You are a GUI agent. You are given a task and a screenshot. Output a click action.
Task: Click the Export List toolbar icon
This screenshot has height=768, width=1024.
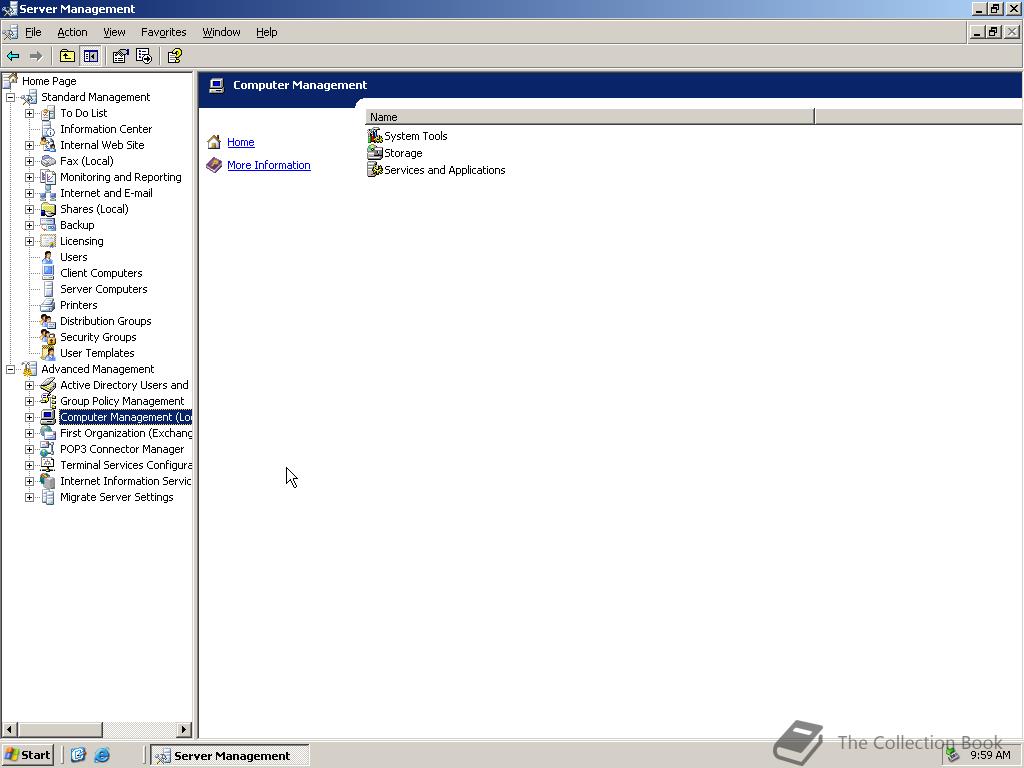pos(144,56)
